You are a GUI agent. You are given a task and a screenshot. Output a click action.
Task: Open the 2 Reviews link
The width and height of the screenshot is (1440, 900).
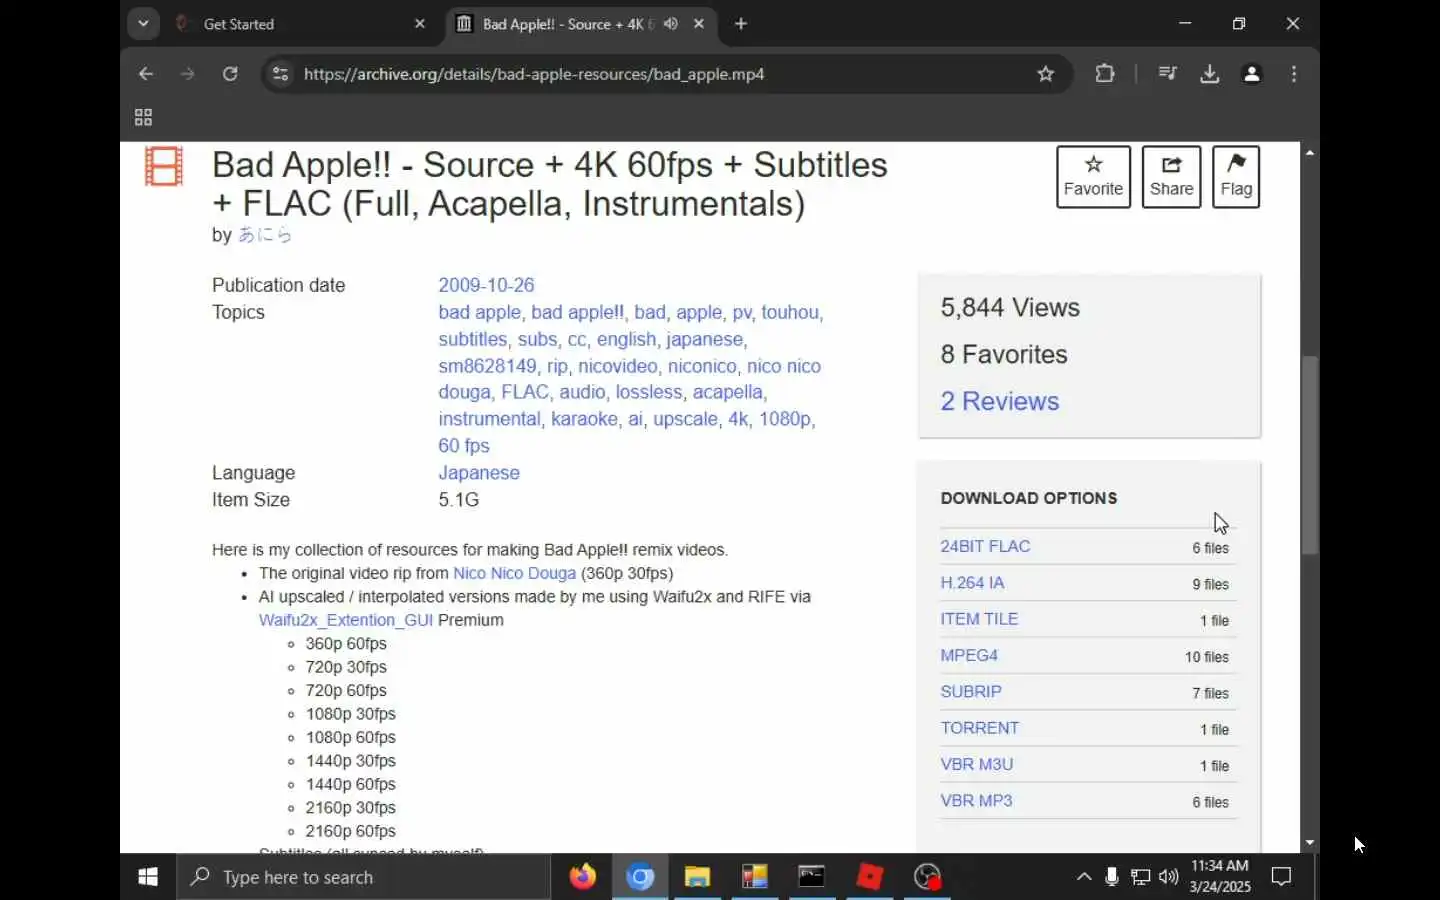pyautogui.click(x=999, y=401)
